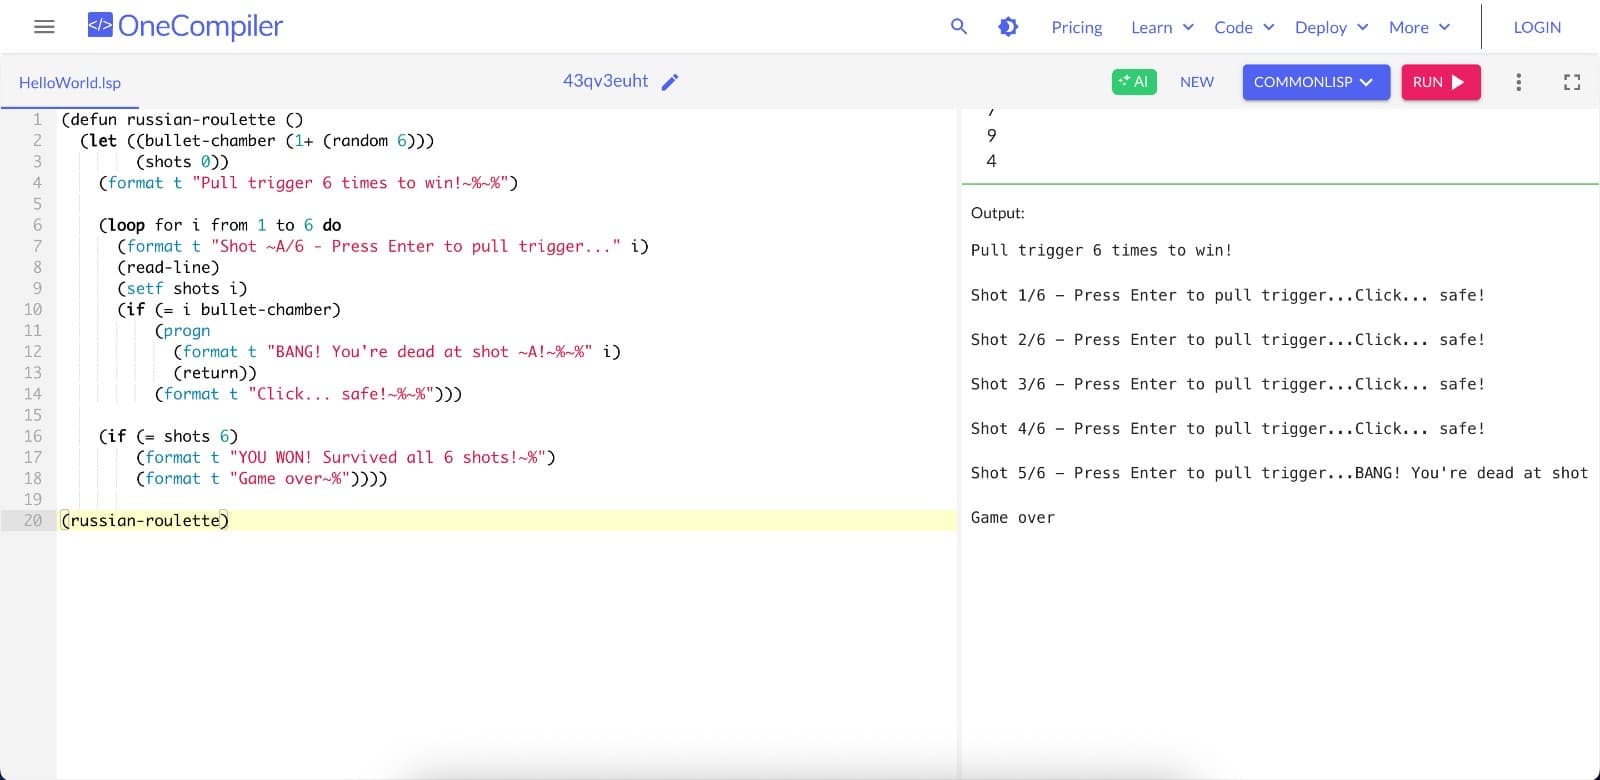Expand the Learn menu
Image resolution: width=1600 pixels, height=780 pixels.
coord(1162,27)
